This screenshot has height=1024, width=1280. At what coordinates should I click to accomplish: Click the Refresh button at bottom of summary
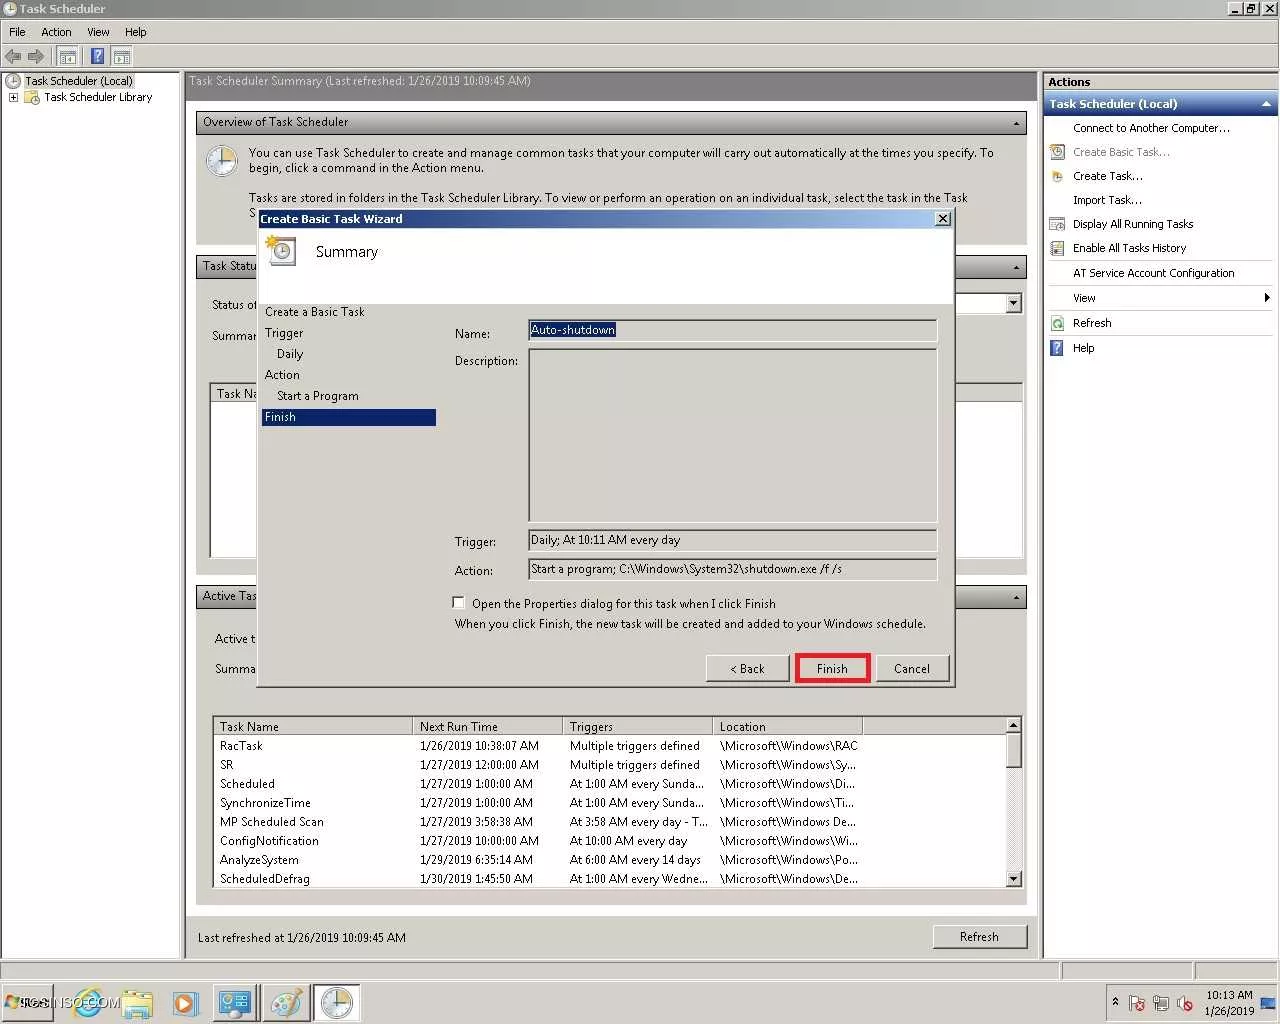tap(979, 937)
